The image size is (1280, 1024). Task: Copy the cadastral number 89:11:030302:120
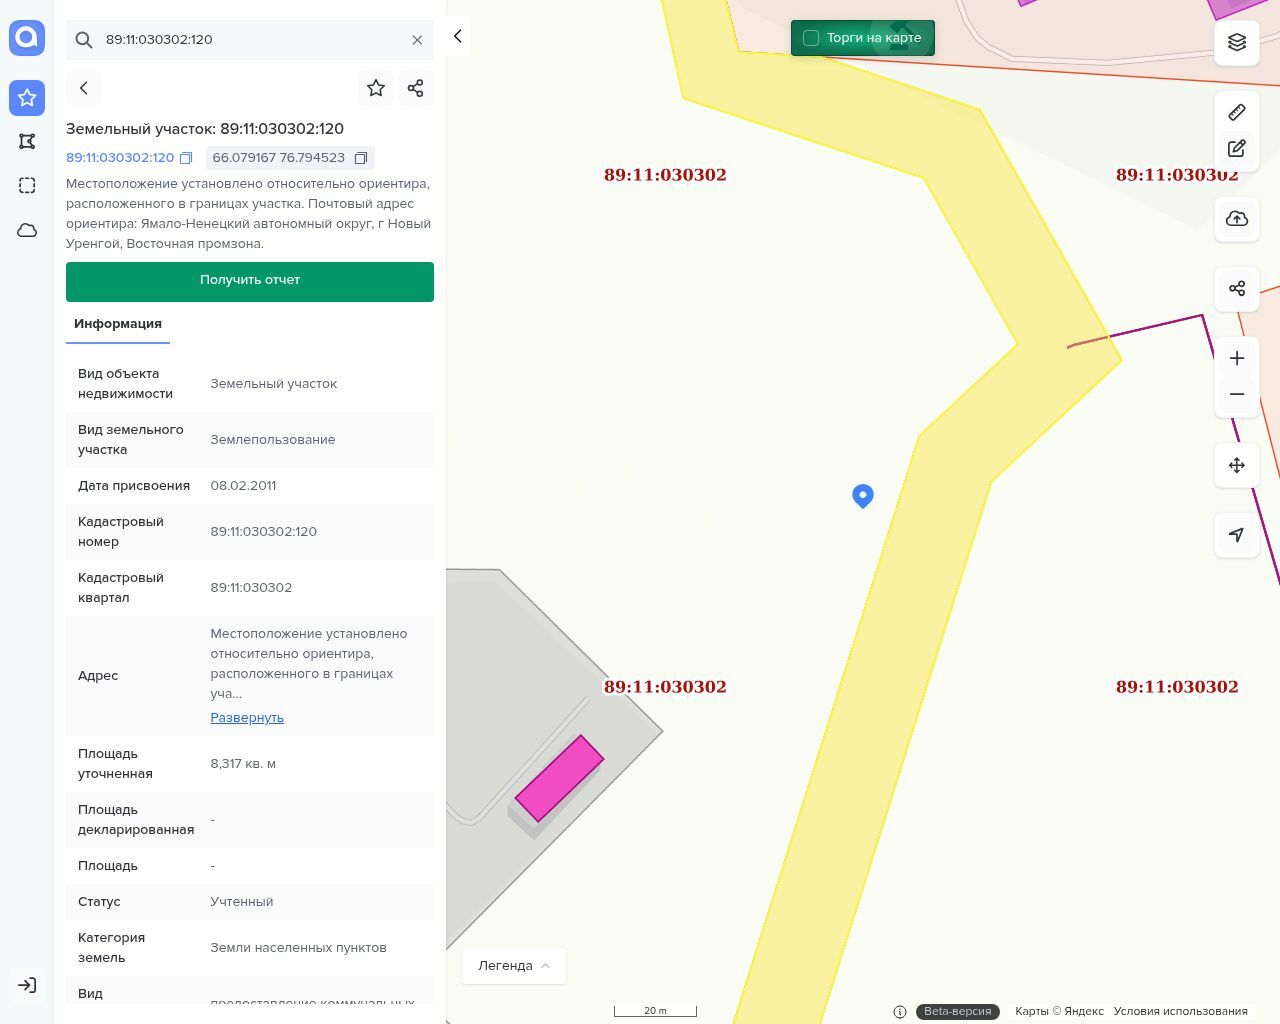(186, 158)
